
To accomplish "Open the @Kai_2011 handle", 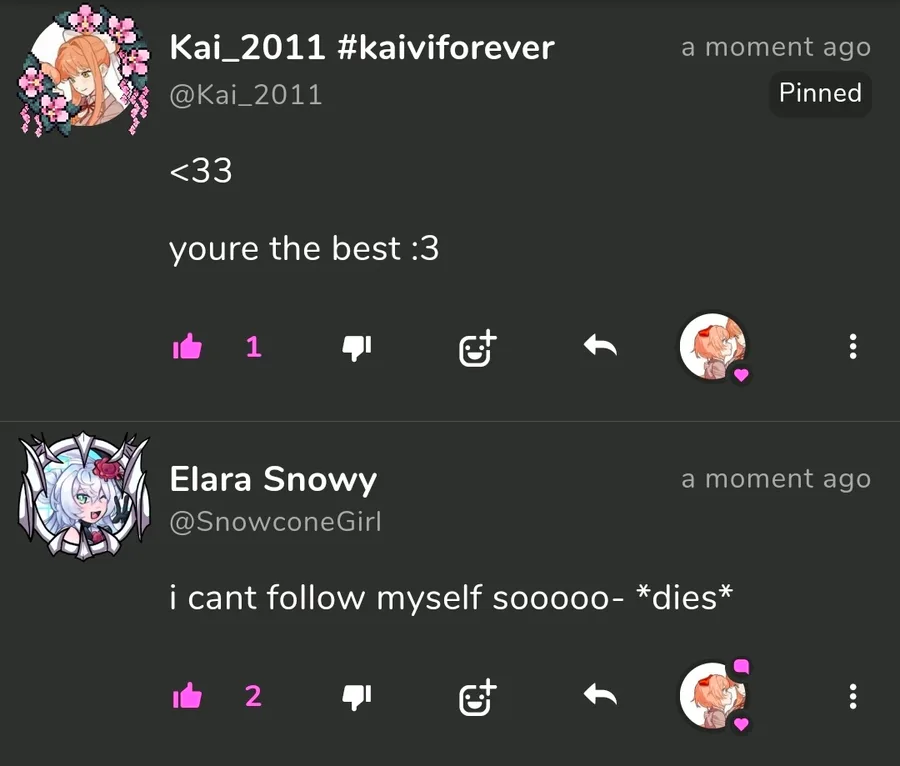I will point(246,95).
